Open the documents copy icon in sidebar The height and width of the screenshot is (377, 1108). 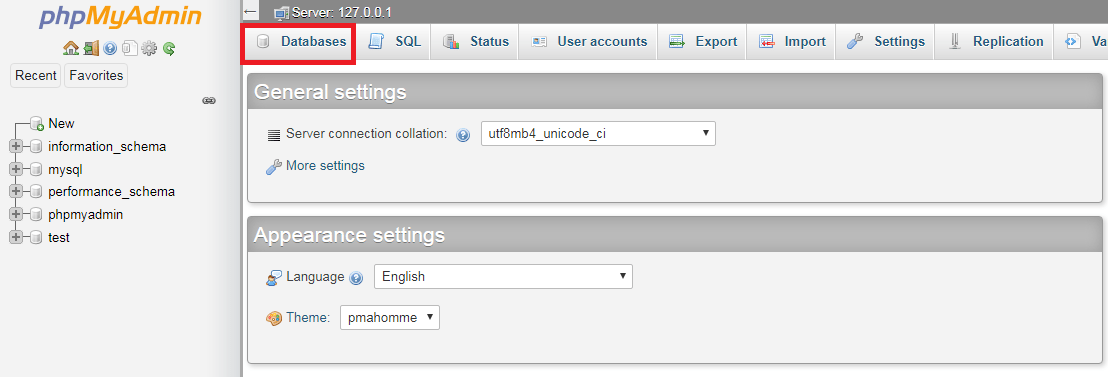[x=129, y=48]
